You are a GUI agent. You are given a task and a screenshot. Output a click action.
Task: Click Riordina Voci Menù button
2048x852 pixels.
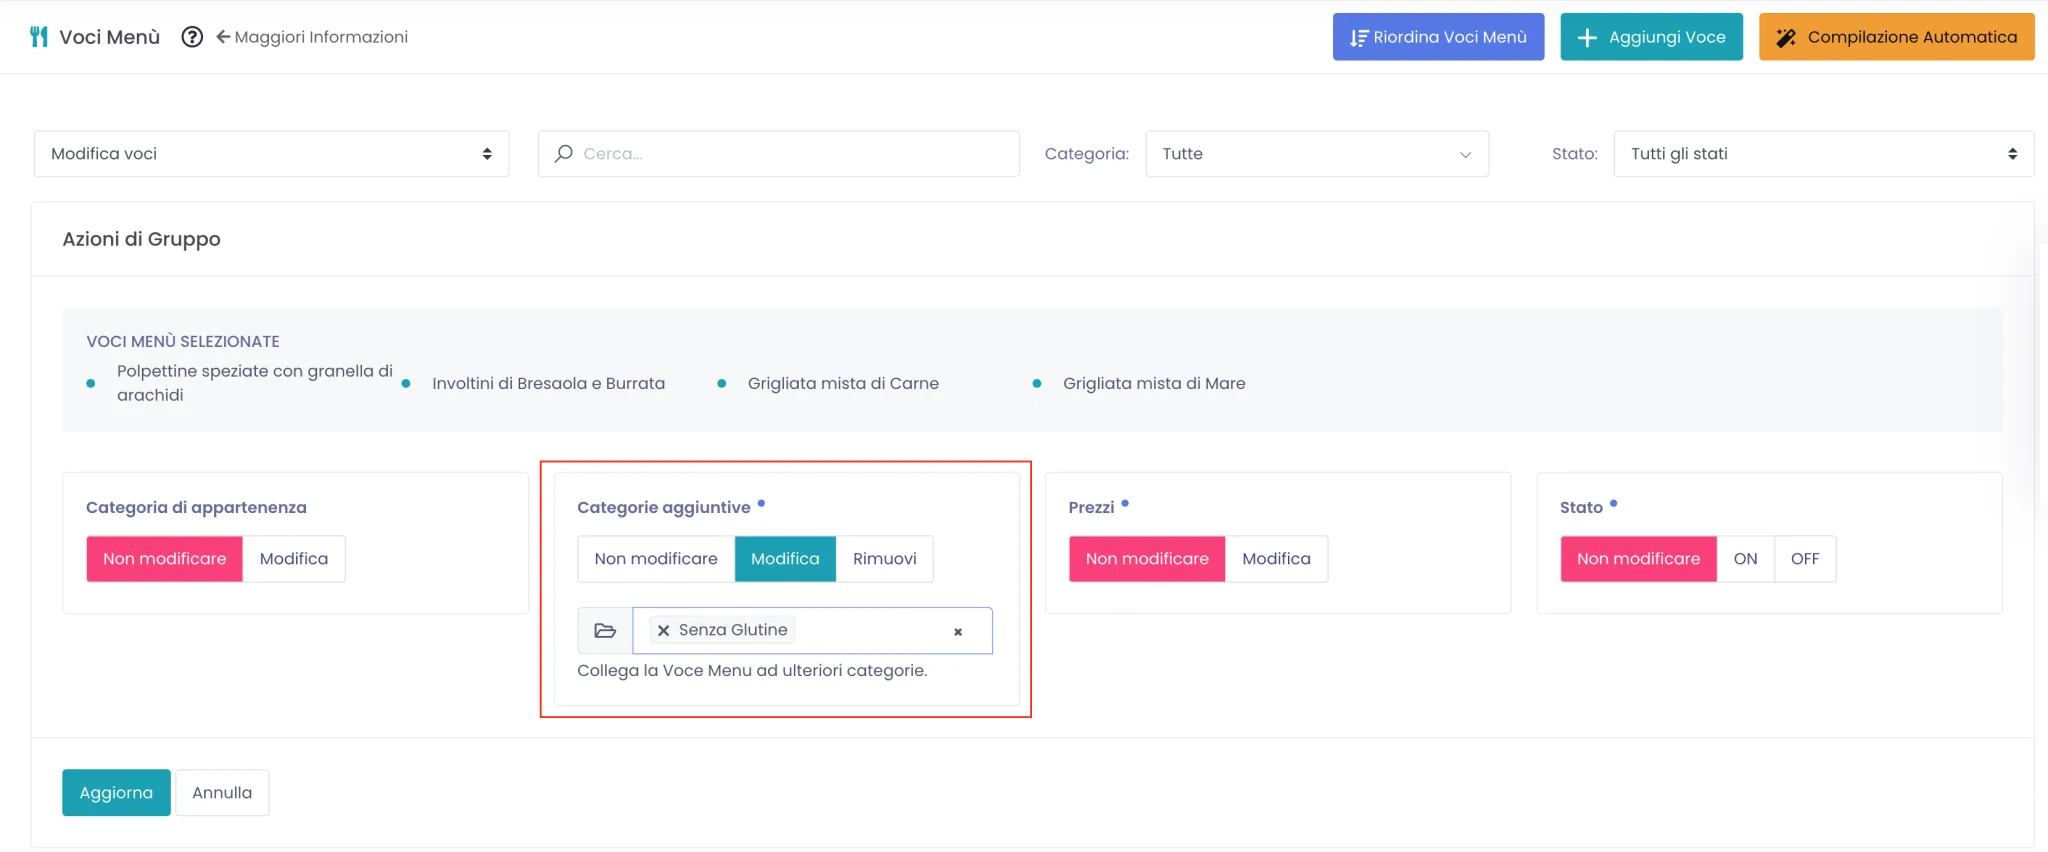pos(1438,37)
